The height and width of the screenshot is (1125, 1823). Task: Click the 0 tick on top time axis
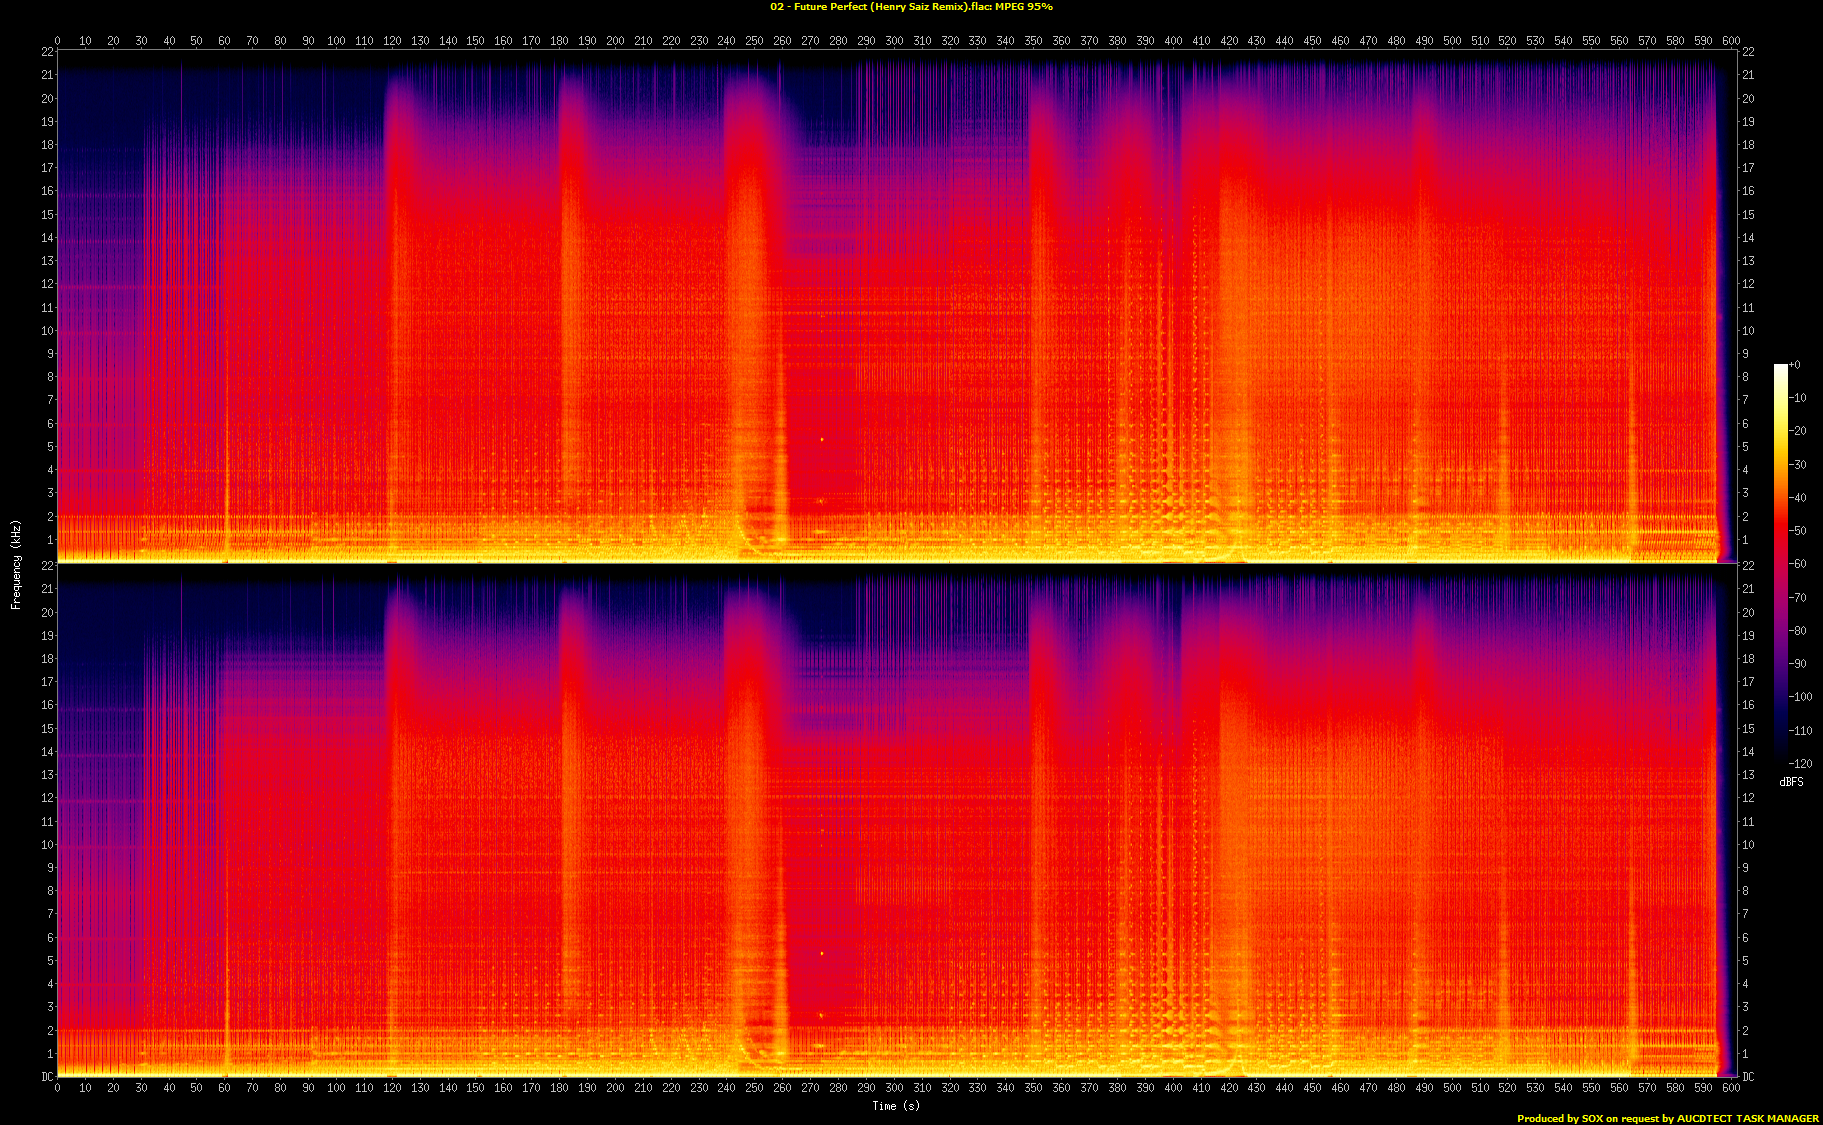(x=57, y=41)
